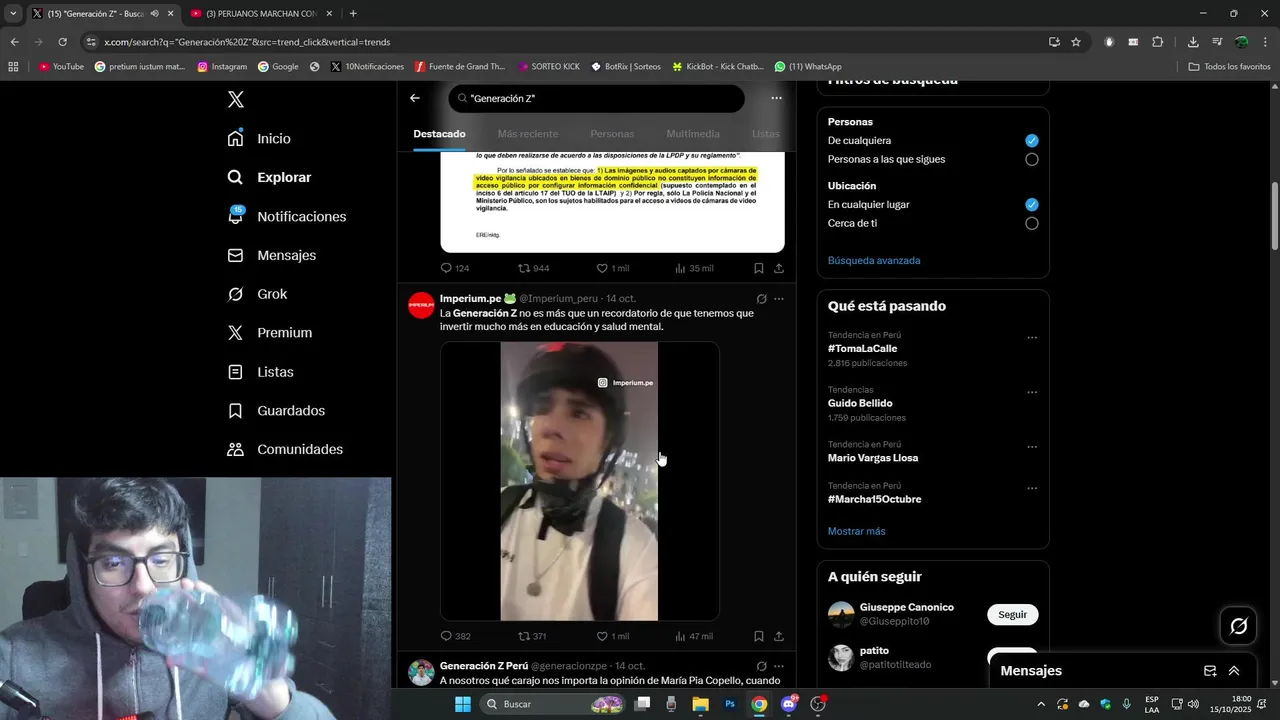Reply to Imperium.pe post with 382 replies
The width and height of the screenshot is (1280, 720).
455,636
